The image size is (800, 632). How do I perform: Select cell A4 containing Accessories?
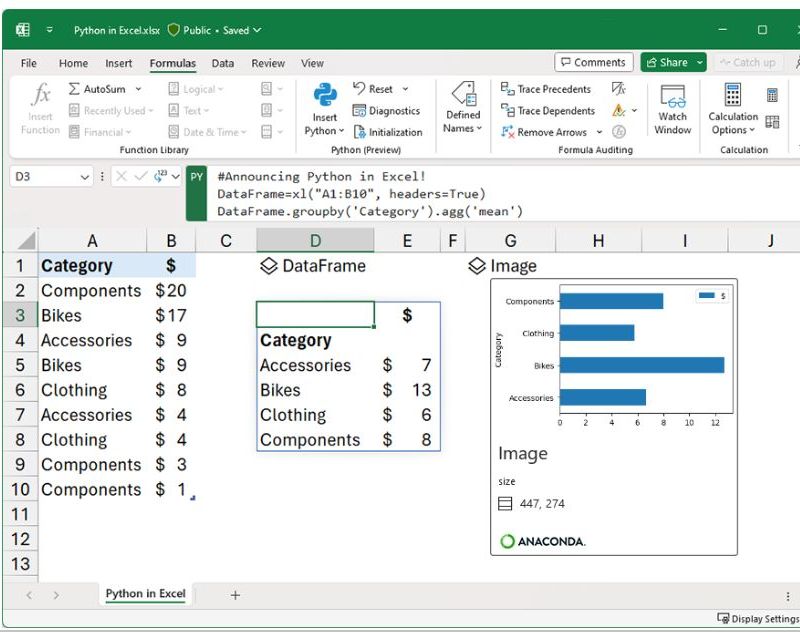(x=92, y=340)
